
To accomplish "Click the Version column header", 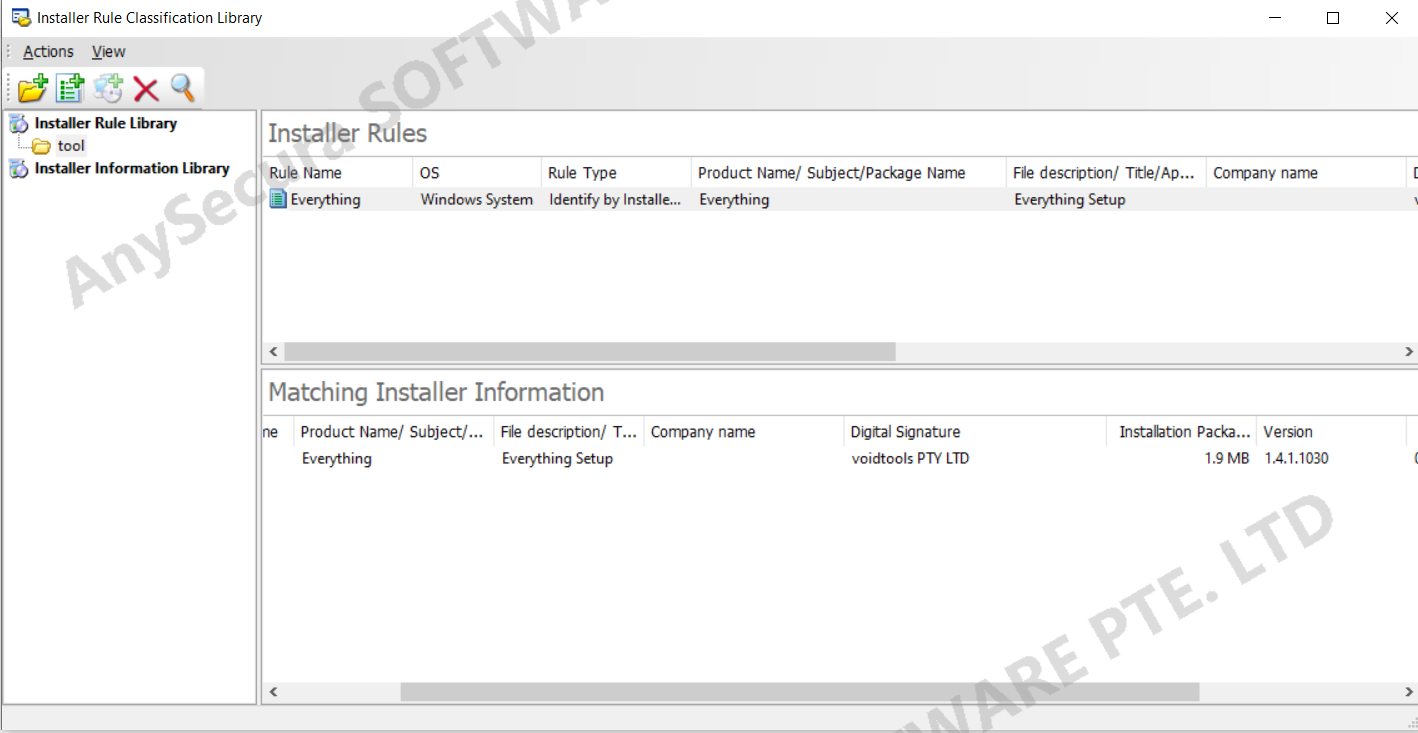I will click(x=1332, y=432).
